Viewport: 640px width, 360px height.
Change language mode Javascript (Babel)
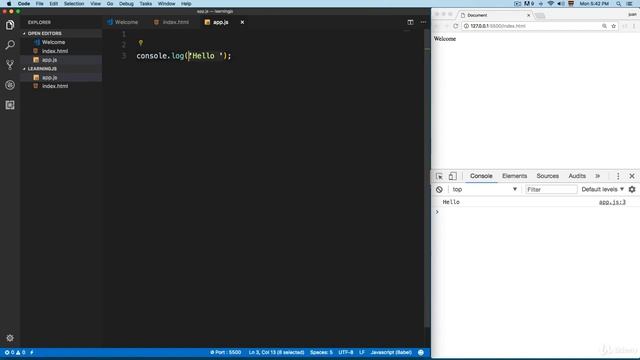[391, 352]
